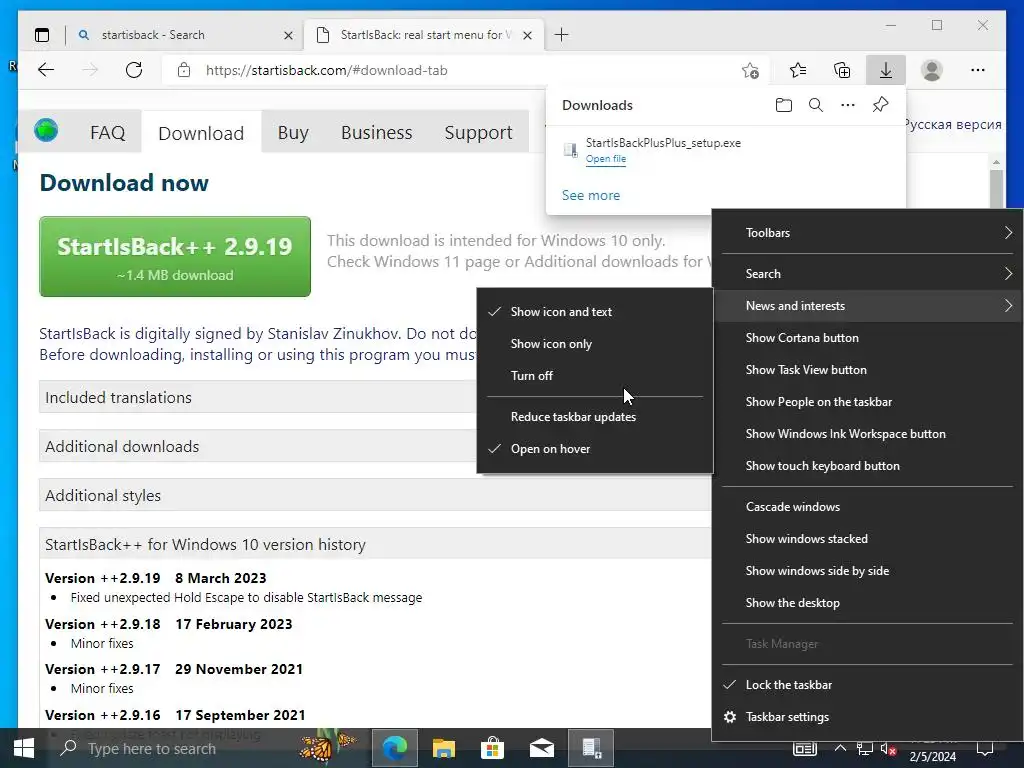Toggle Show touch keyboard button
Screen dimensions: 1024x768
(x=867, y=466)
